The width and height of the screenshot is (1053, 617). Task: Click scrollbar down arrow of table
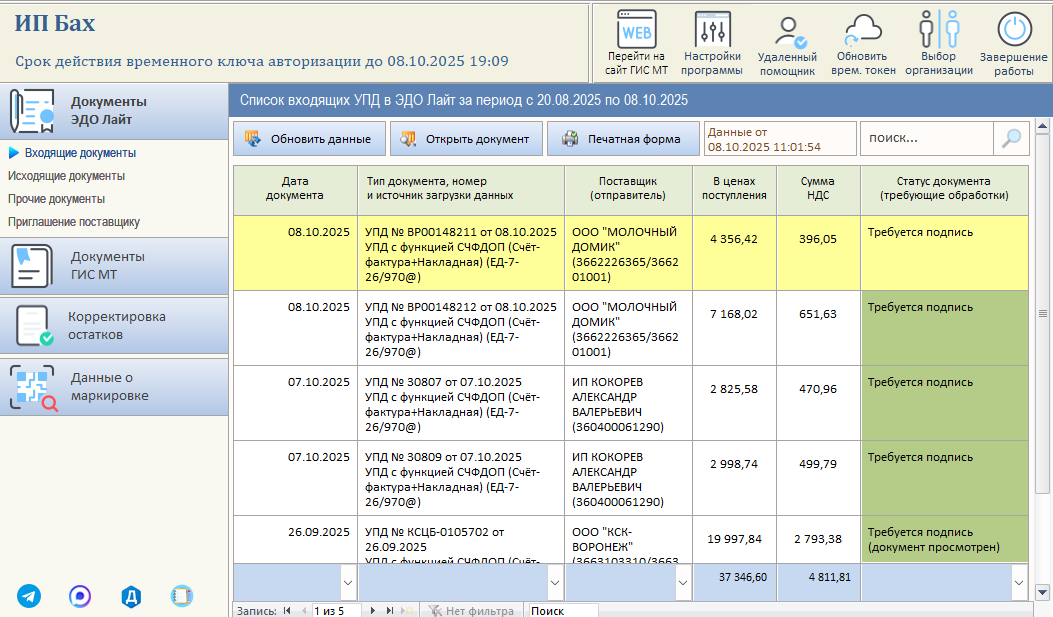pos(1042,592)
